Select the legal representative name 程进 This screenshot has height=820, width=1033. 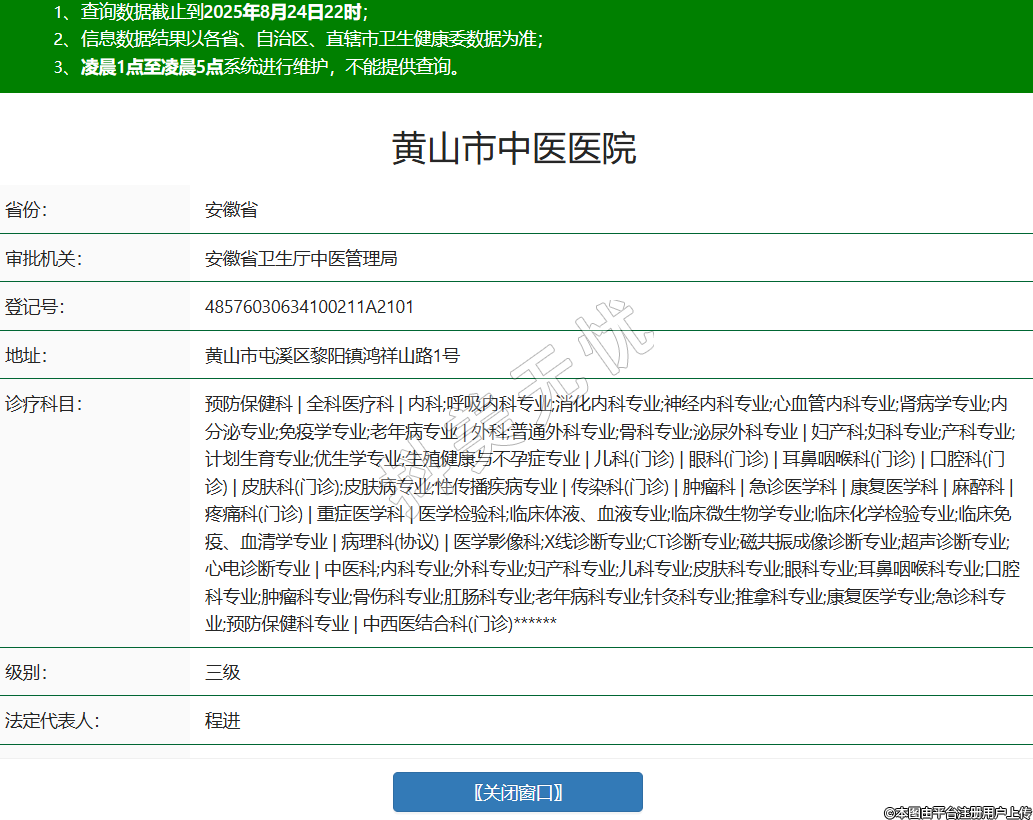pos(223,720)
